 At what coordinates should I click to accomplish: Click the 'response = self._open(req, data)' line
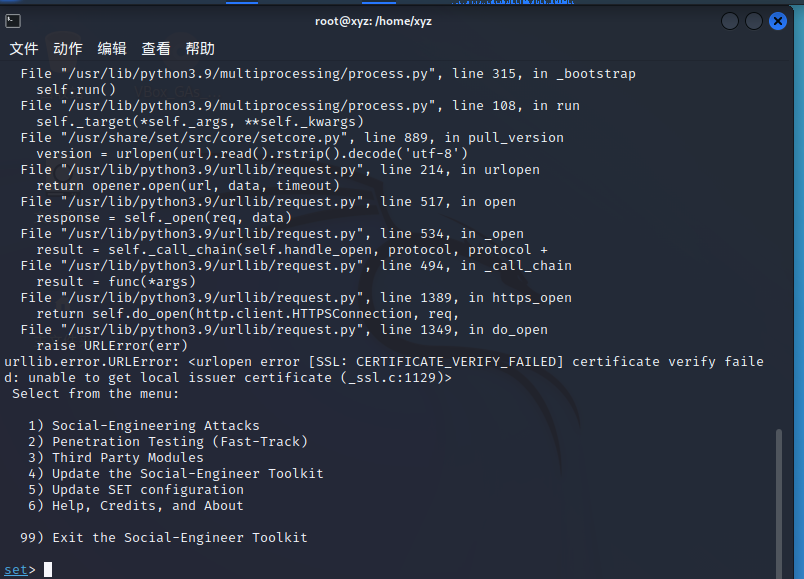coord(164,217)
